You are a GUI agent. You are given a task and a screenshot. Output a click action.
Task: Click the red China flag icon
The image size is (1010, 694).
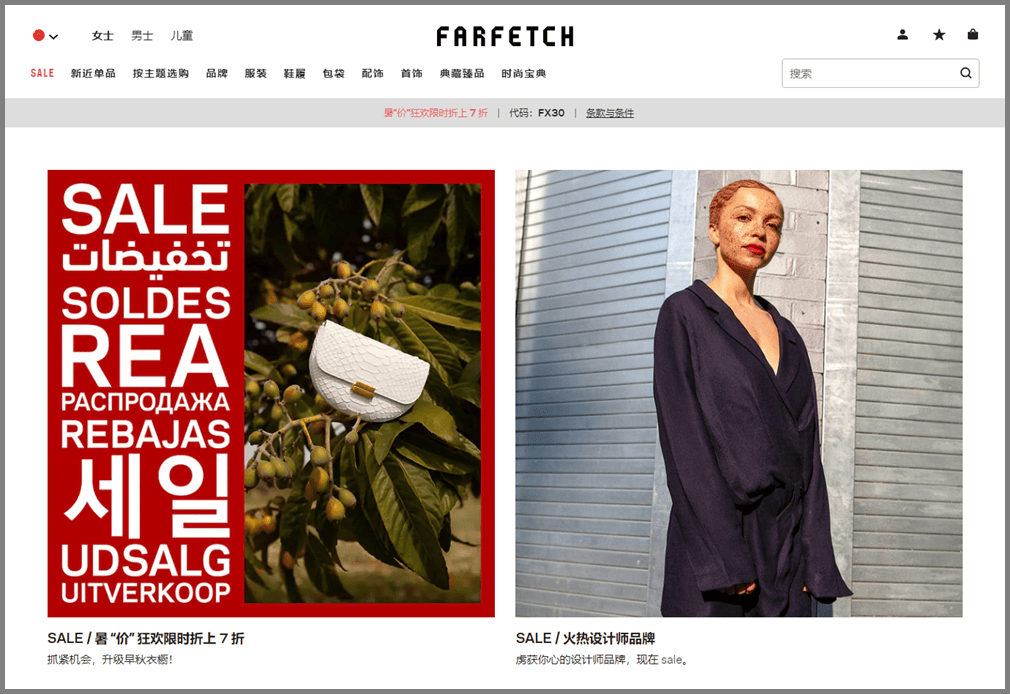pyautogui.click(x=39, y=35)
